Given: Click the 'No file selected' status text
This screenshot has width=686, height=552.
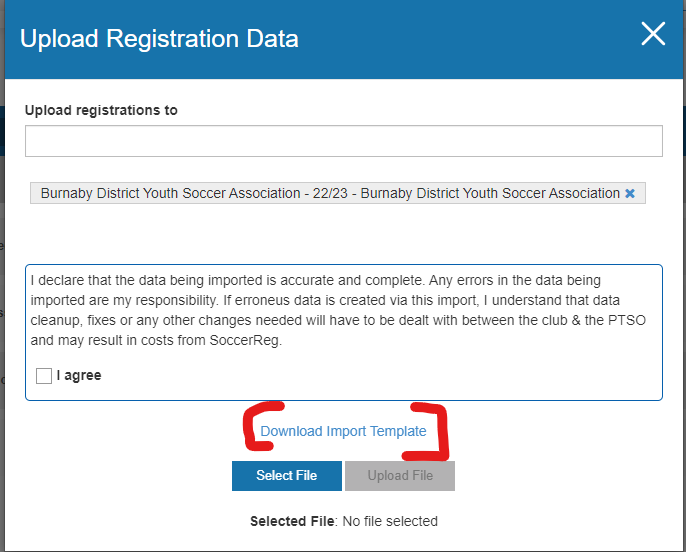Looking at the screenshot, I should click(x=389, y=521).
